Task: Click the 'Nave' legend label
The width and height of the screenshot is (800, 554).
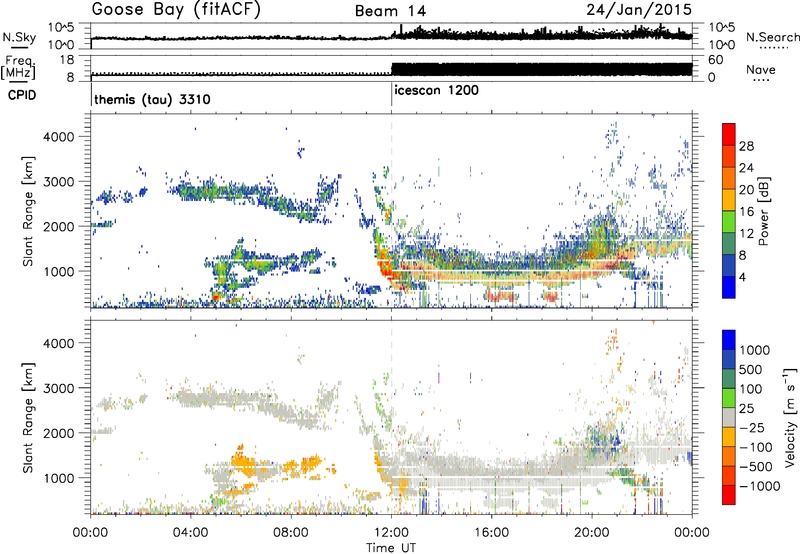Action: coord(760,69)
